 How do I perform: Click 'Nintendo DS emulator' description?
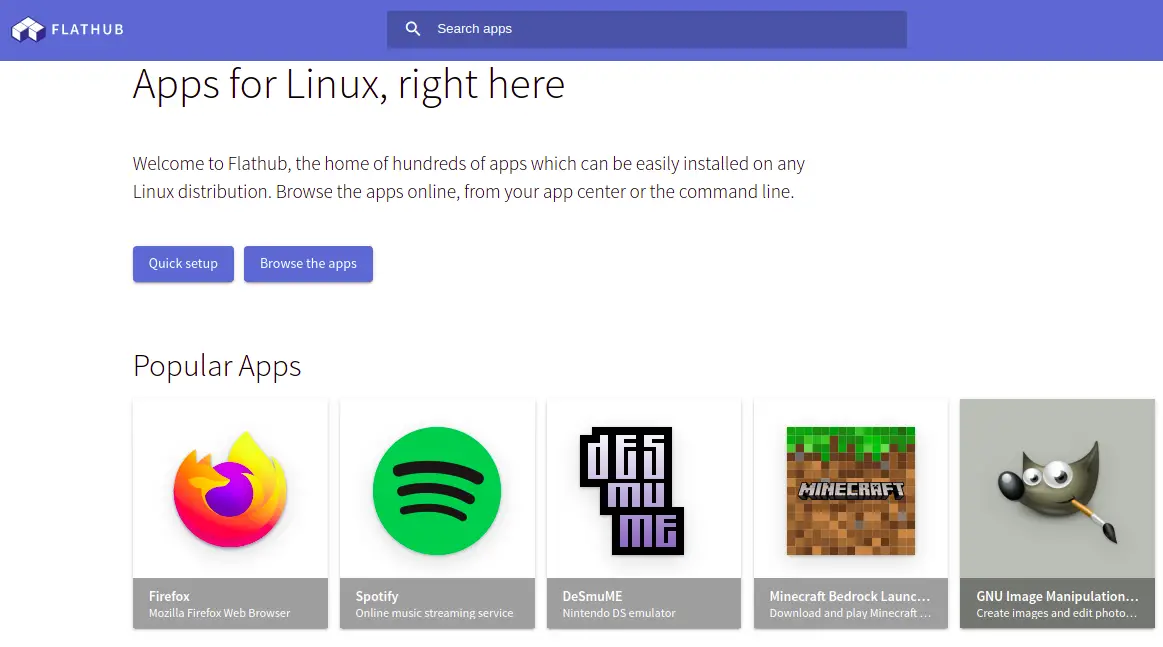(x=619, y=613)
